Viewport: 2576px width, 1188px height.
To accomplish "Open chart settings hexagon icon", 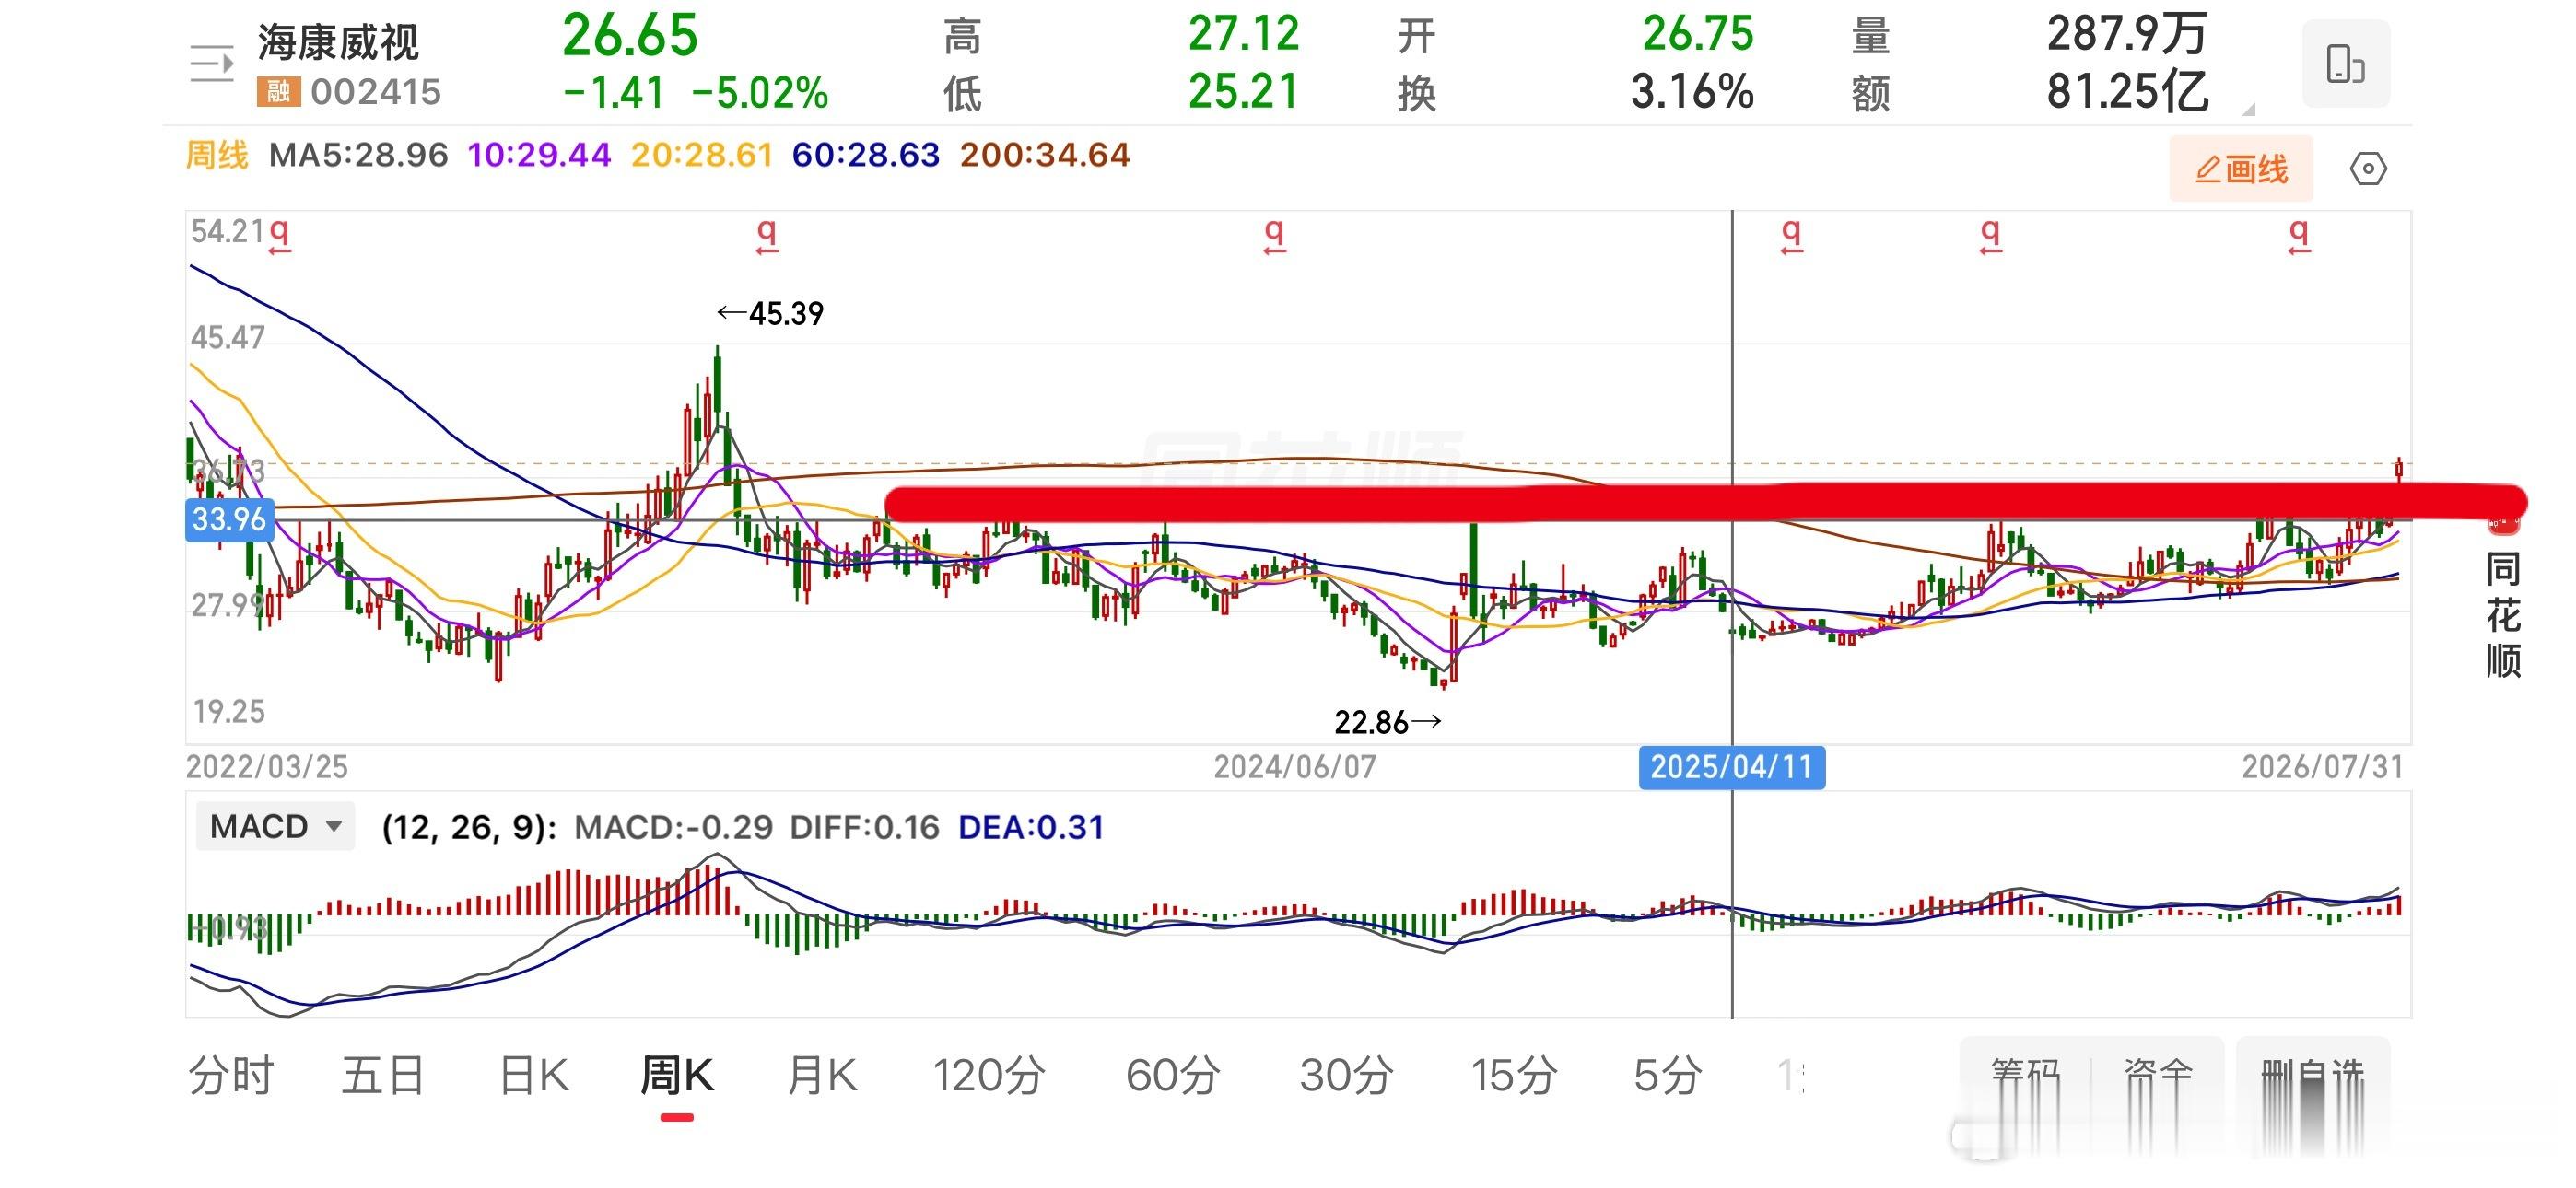I will 2367,168.
